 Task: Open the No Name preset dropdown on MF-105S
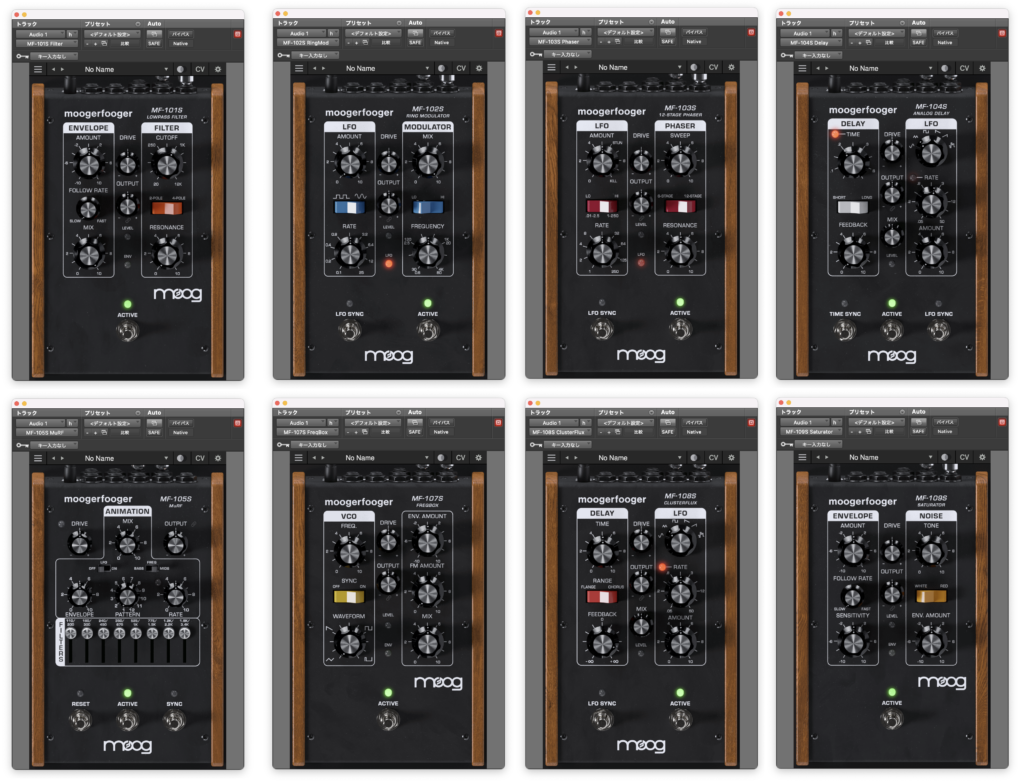tap(110, 457)
